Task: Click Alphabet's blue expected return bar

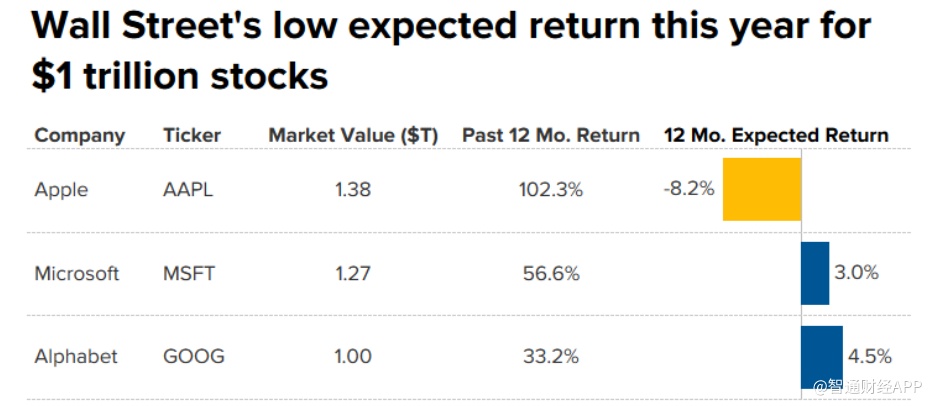Action: 822,357
